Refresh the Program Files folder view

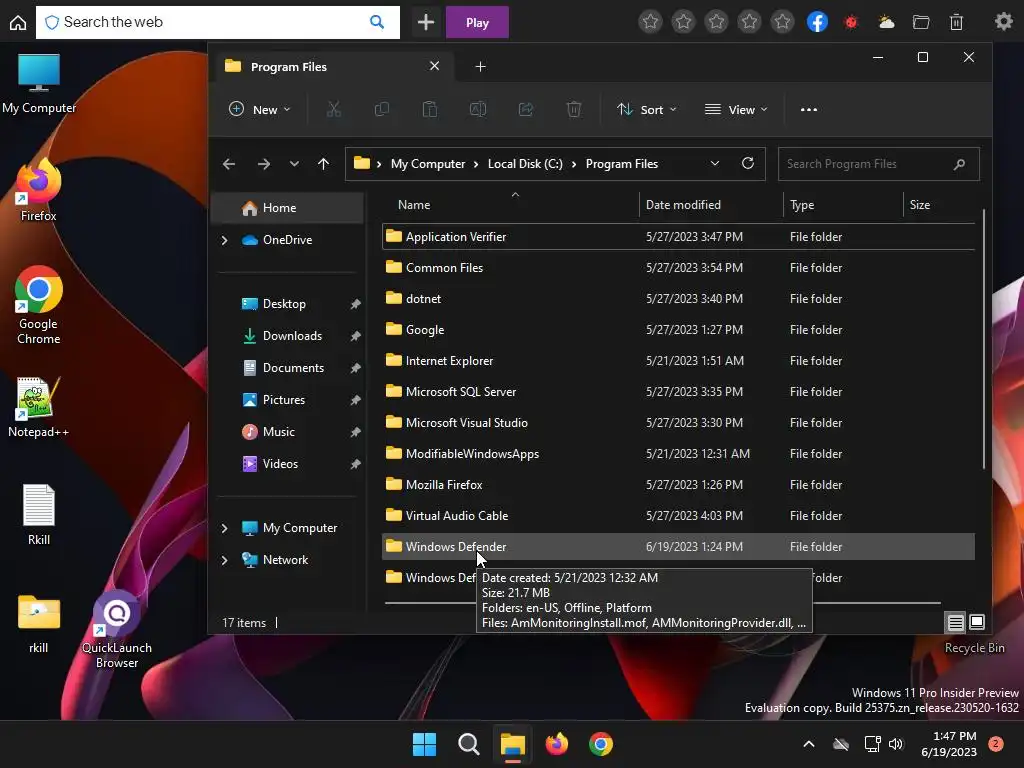click(748, 163)
